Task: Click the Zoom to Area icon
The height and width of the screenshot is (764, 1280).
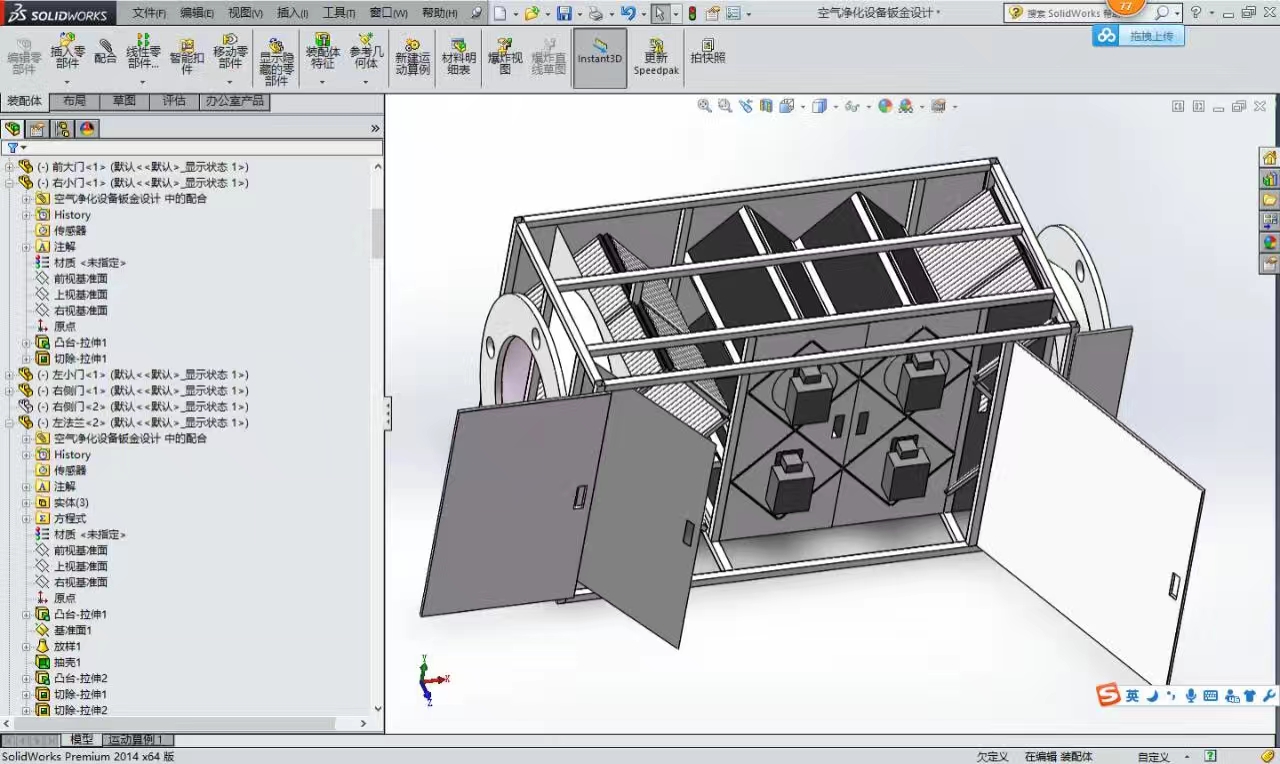Action: (725, 106)
